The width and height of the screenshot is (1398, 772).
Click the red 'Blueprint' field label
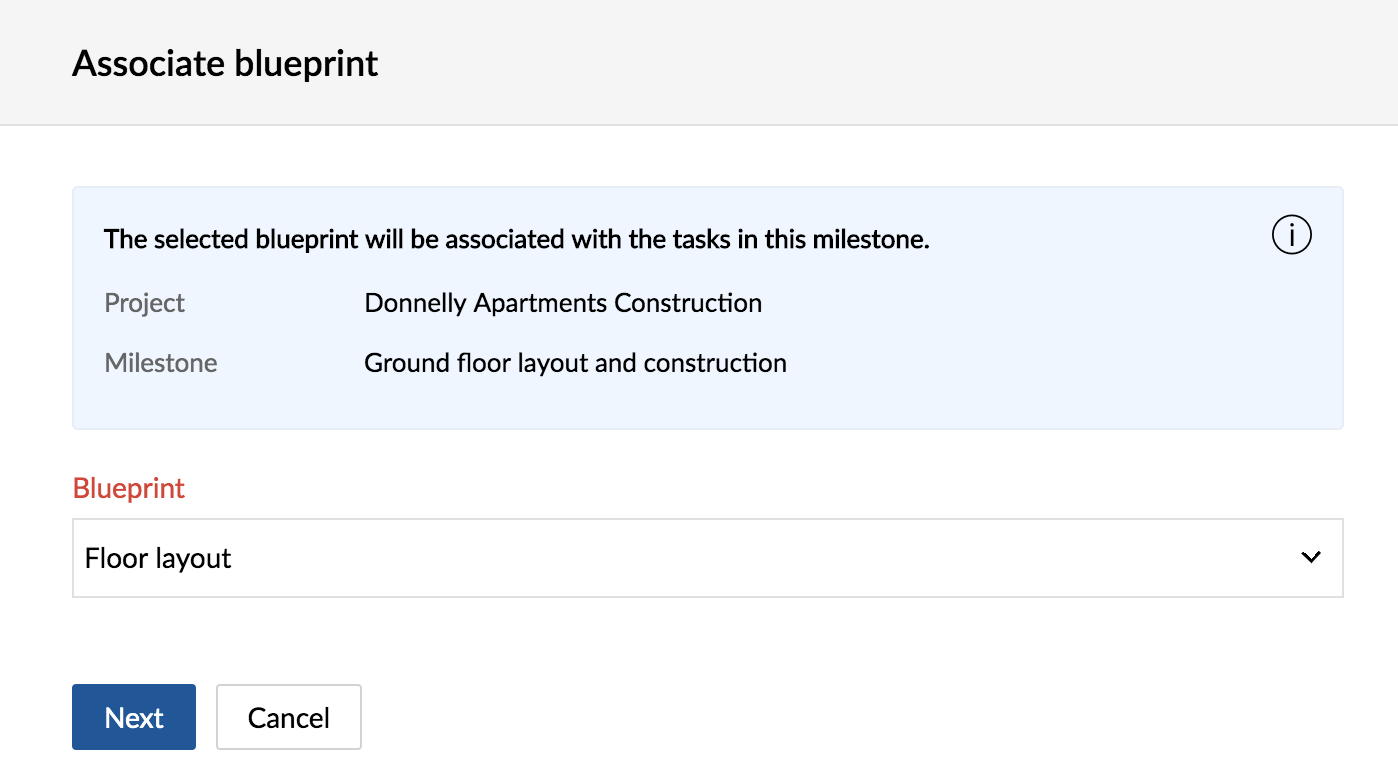click(129, 488)
